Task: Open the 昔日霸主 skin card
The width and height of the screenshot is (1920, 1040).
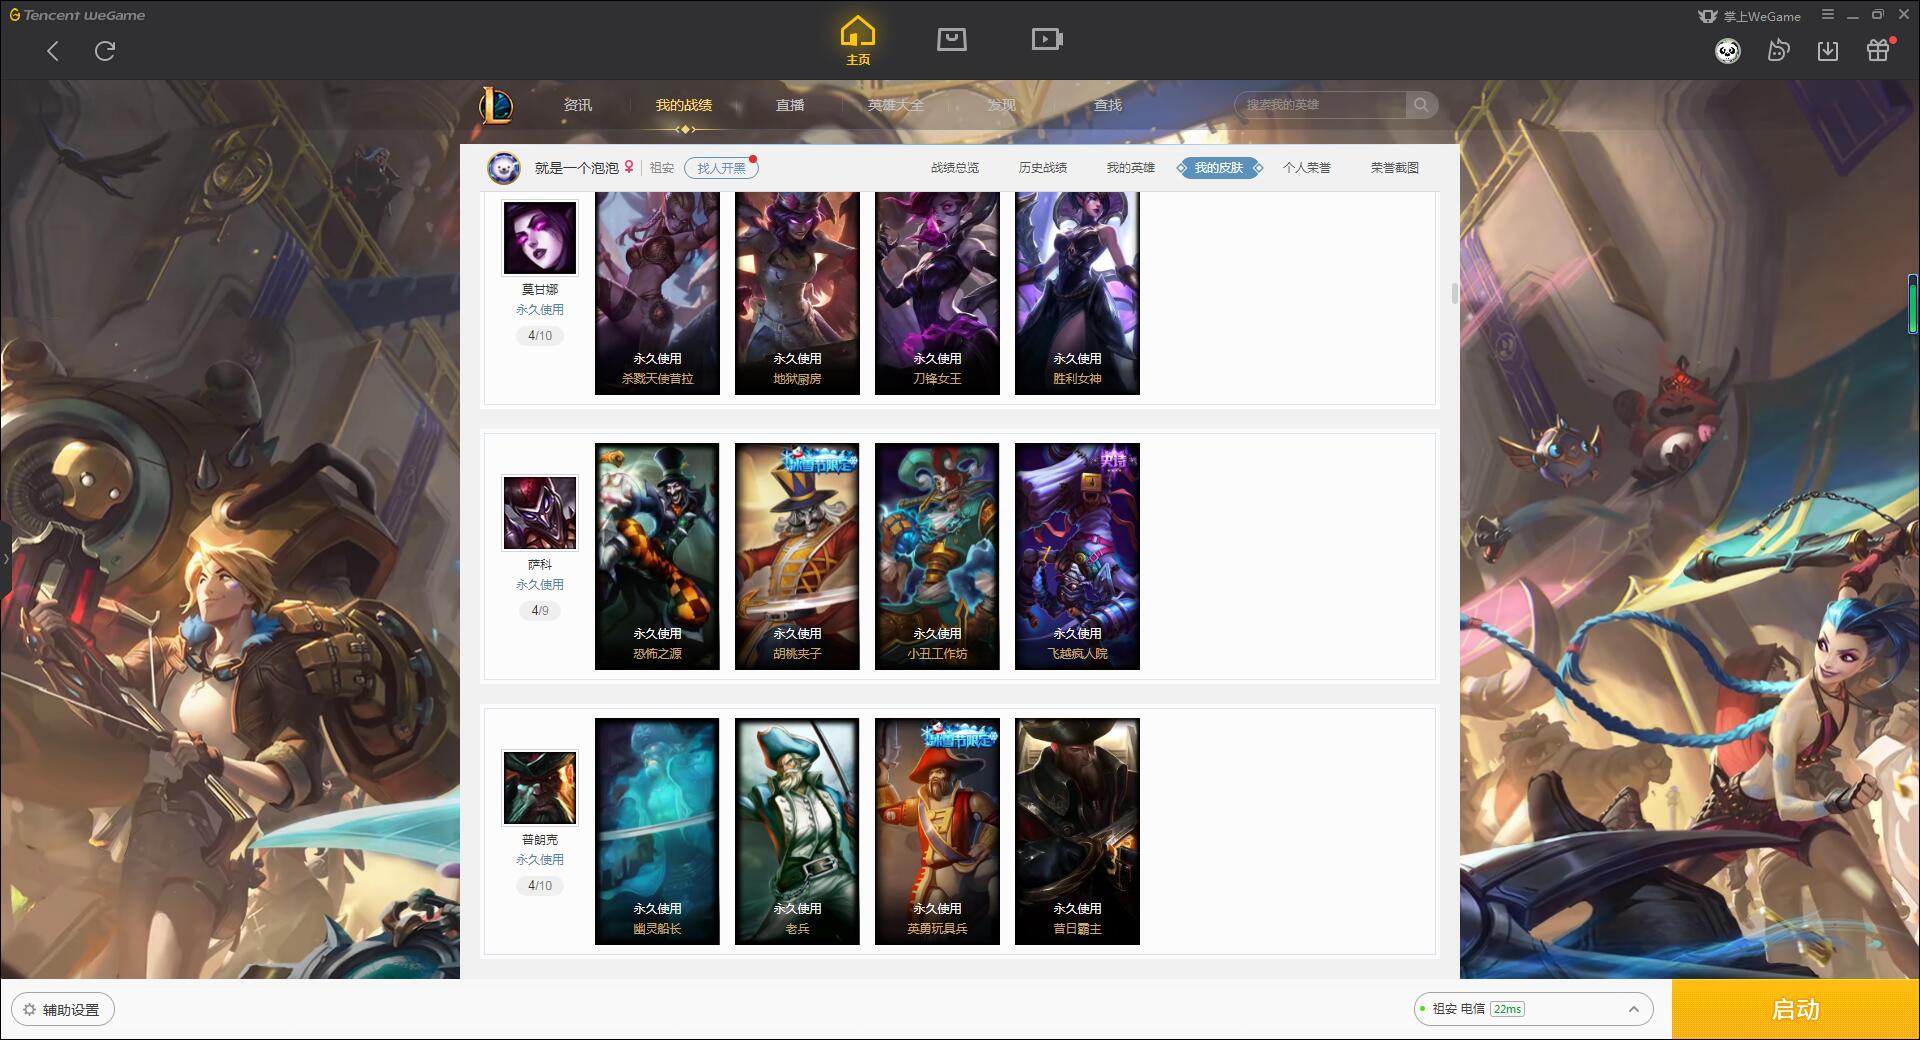Action: point(1077,831)
